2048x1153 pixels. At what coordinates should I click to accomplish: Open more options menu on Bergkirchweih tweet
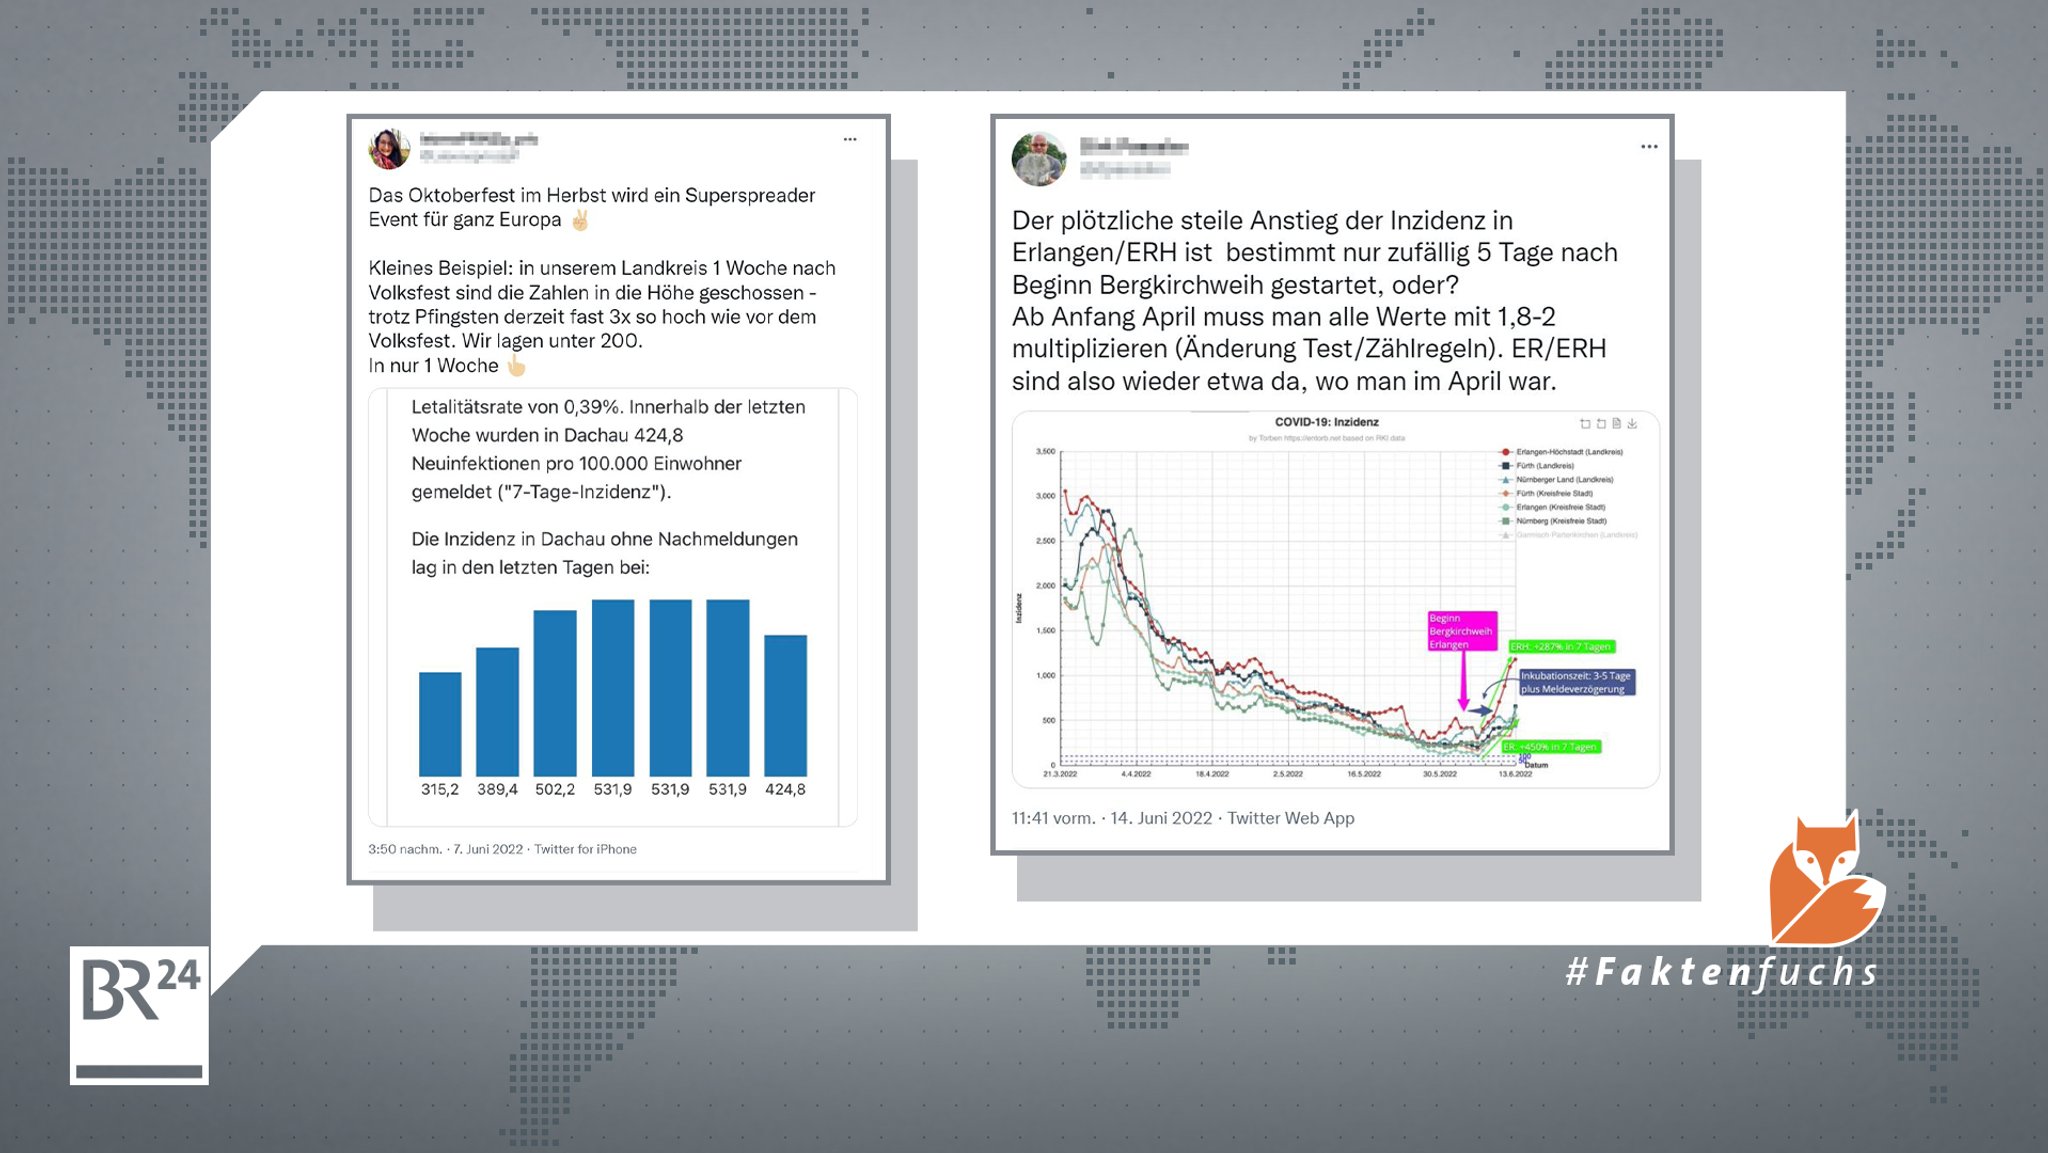(1649, 147)
